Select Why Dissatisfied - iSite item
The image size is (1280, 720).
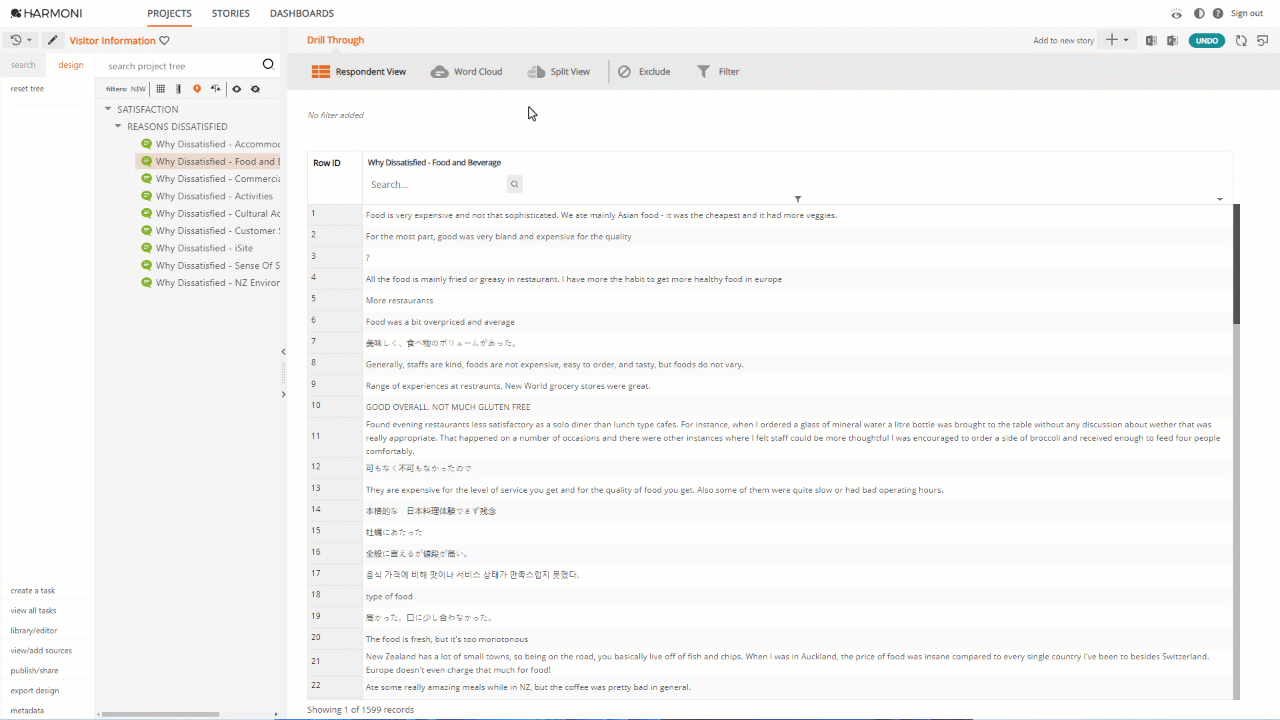197,248
